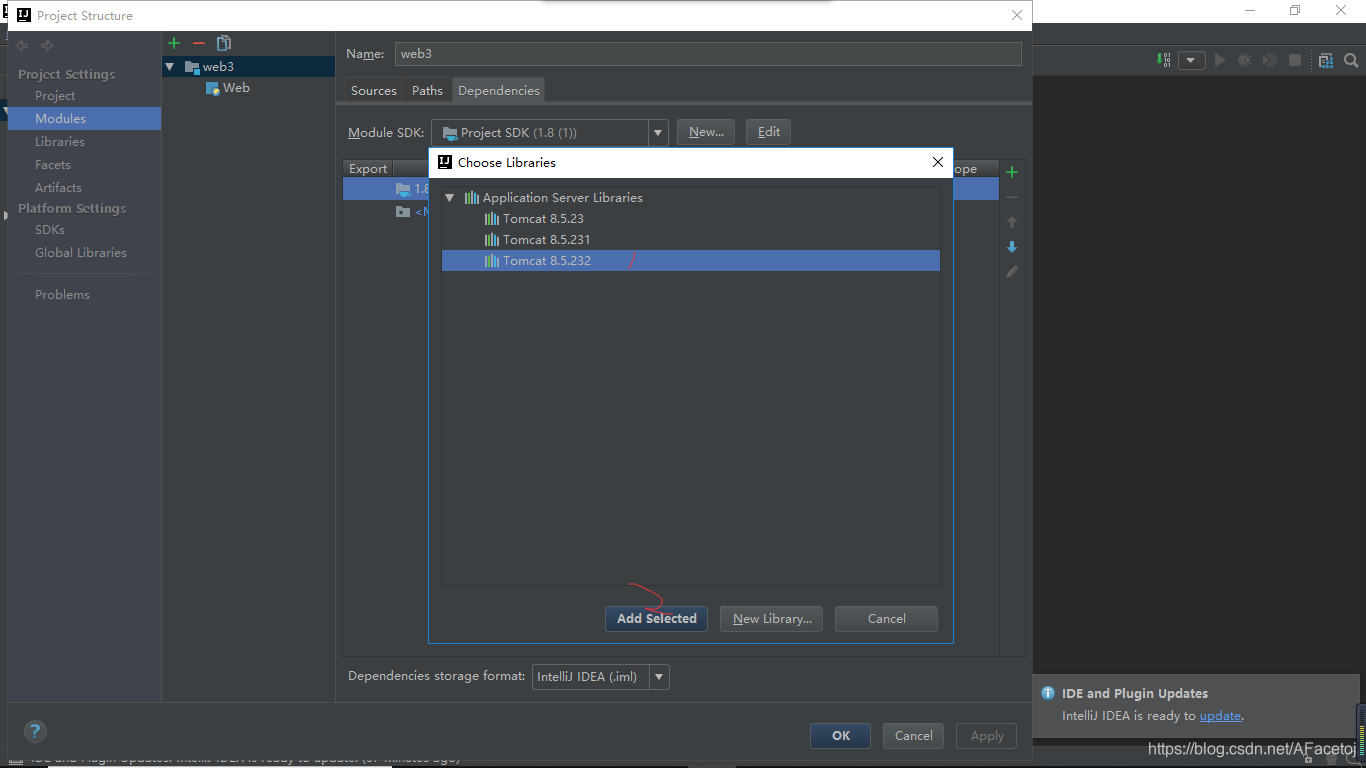This screenshot has width=1366, height=768.
Task: Switch to the Paths tab
Action: (x=427, y=90)
